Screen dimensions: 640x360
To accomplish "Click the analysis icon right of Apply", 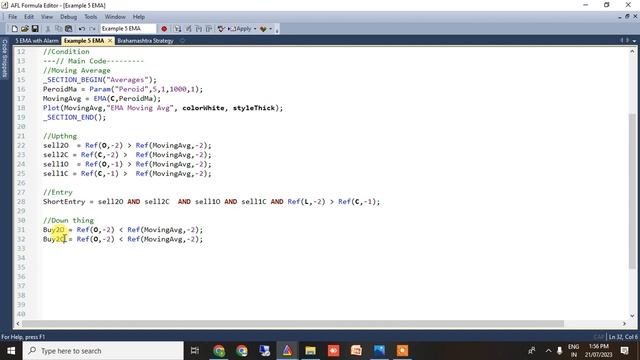I will click(x=263, y=29).
